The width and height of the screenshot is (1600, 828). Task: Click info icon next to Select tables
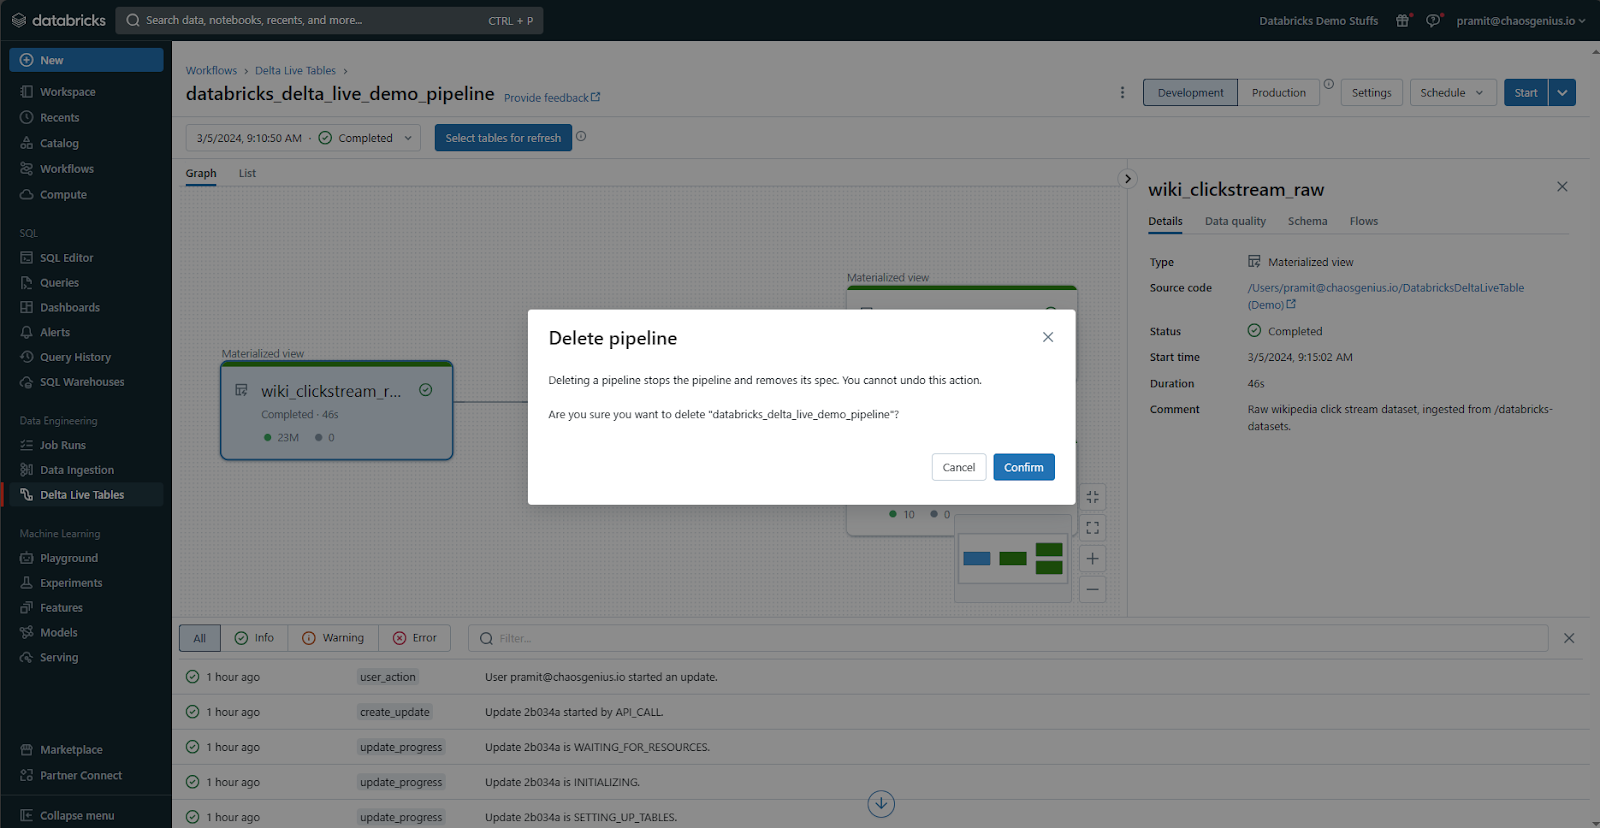[581, 136]
